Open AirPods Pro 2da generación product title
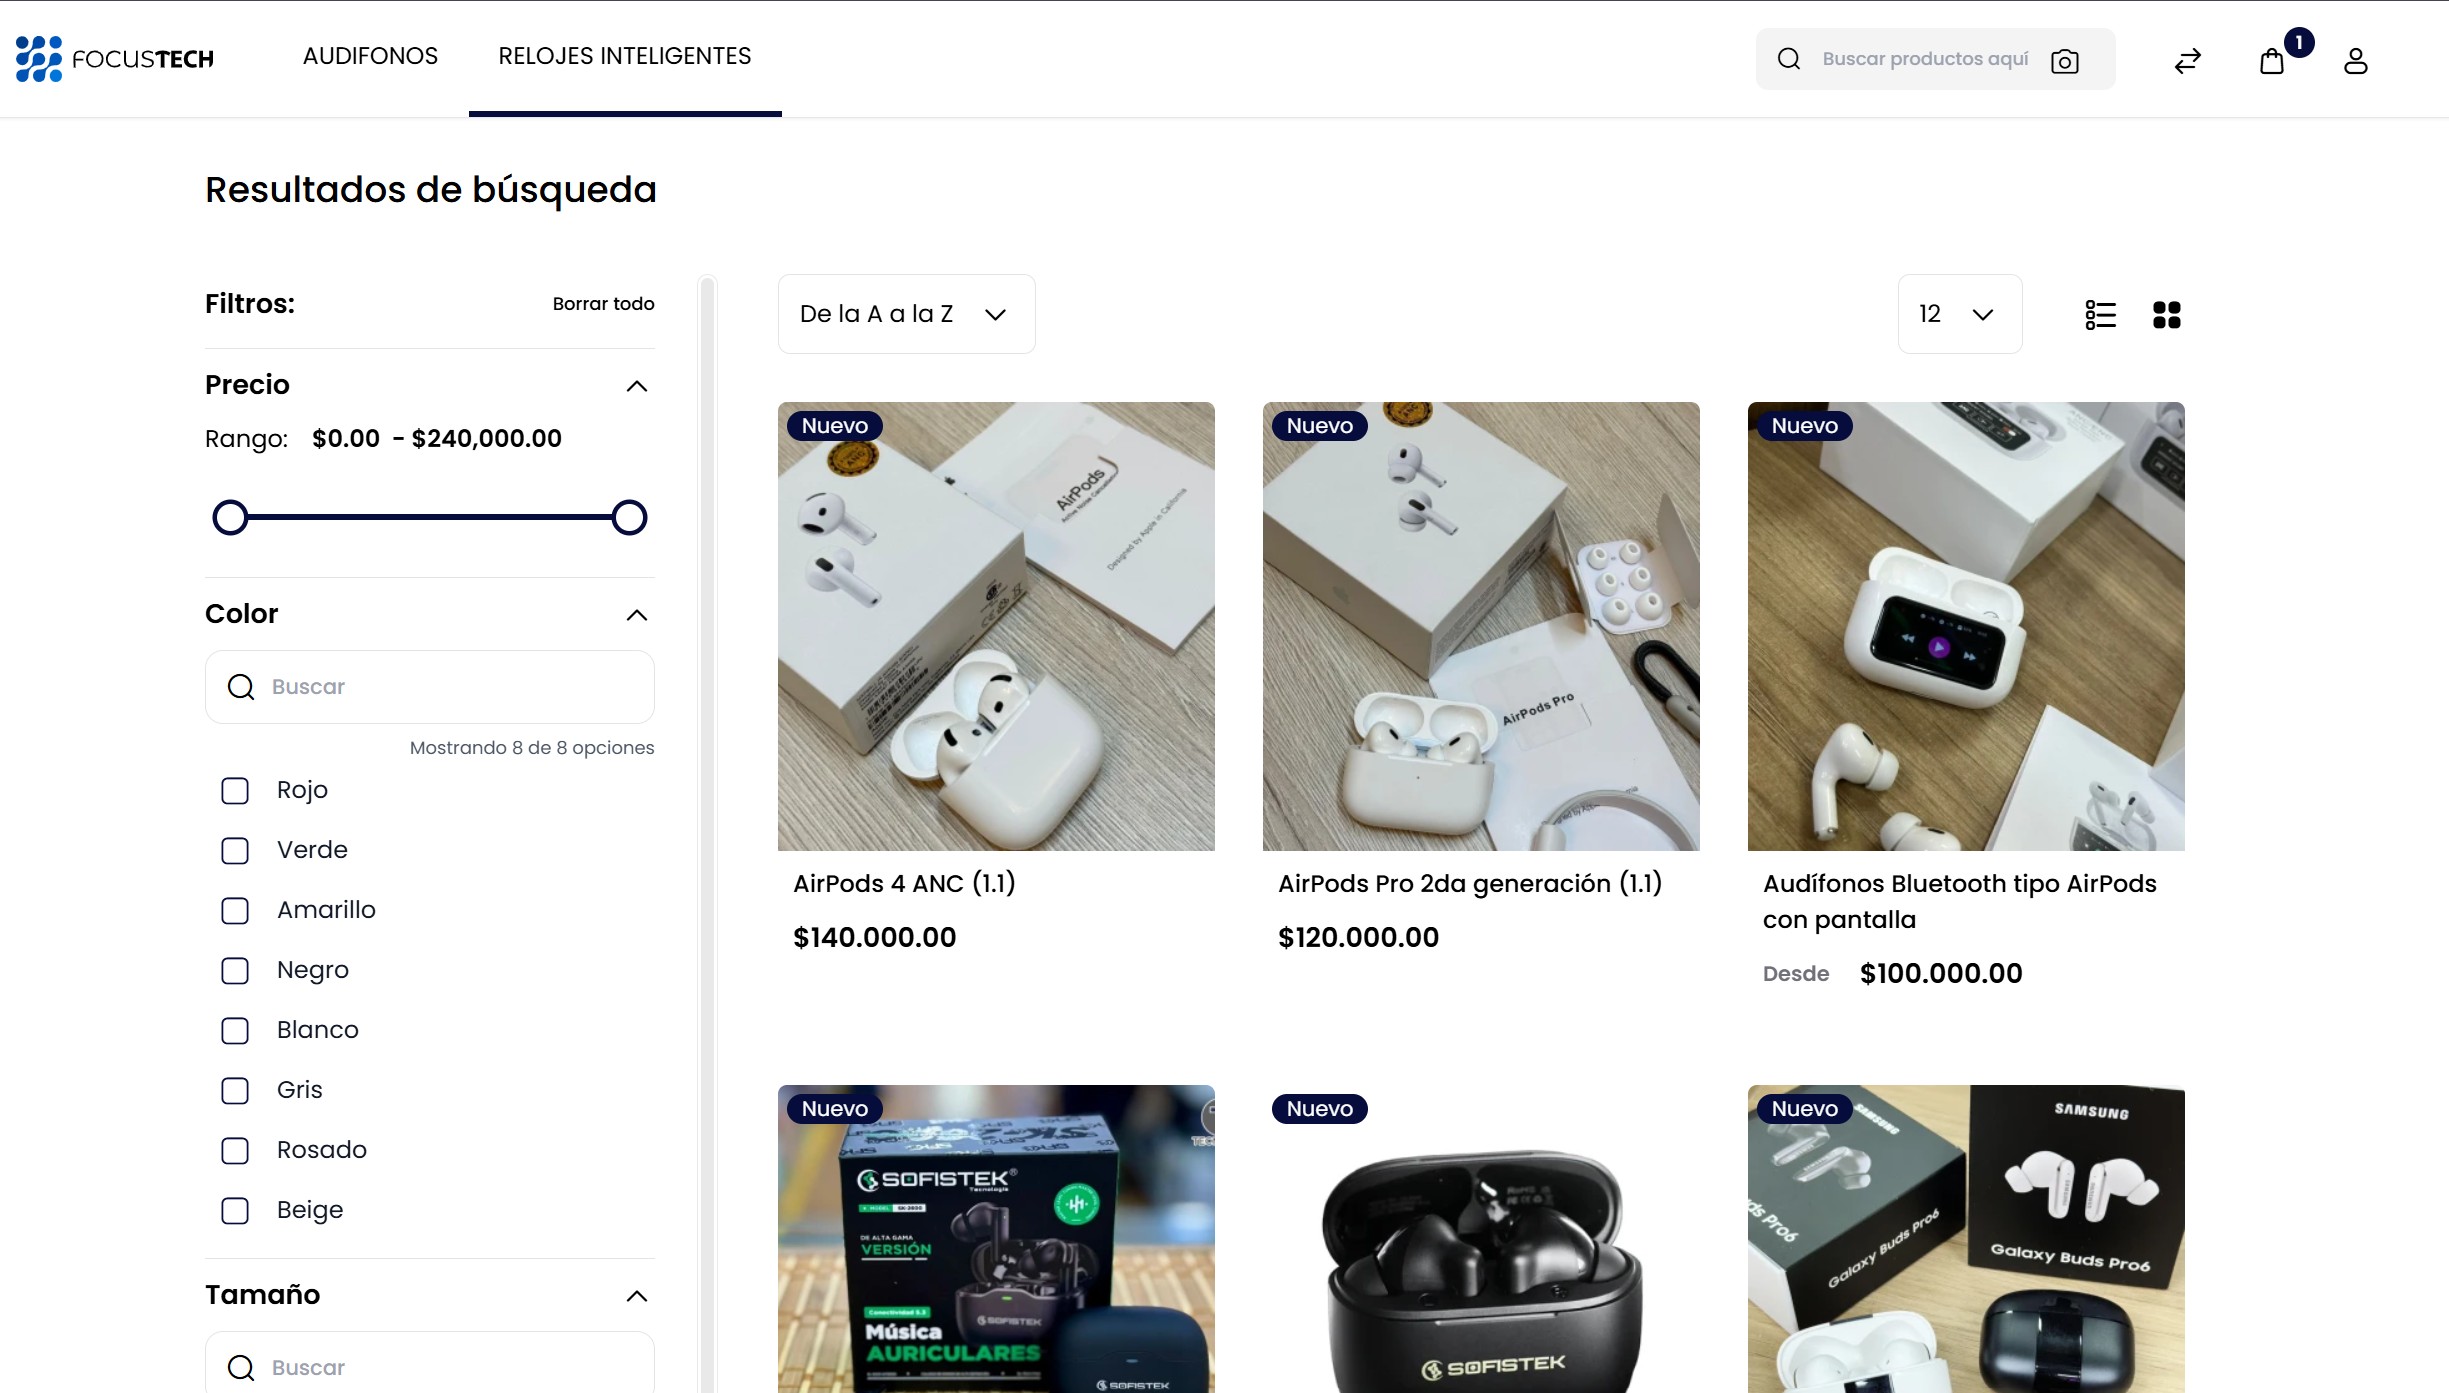 click(1469, 883)
